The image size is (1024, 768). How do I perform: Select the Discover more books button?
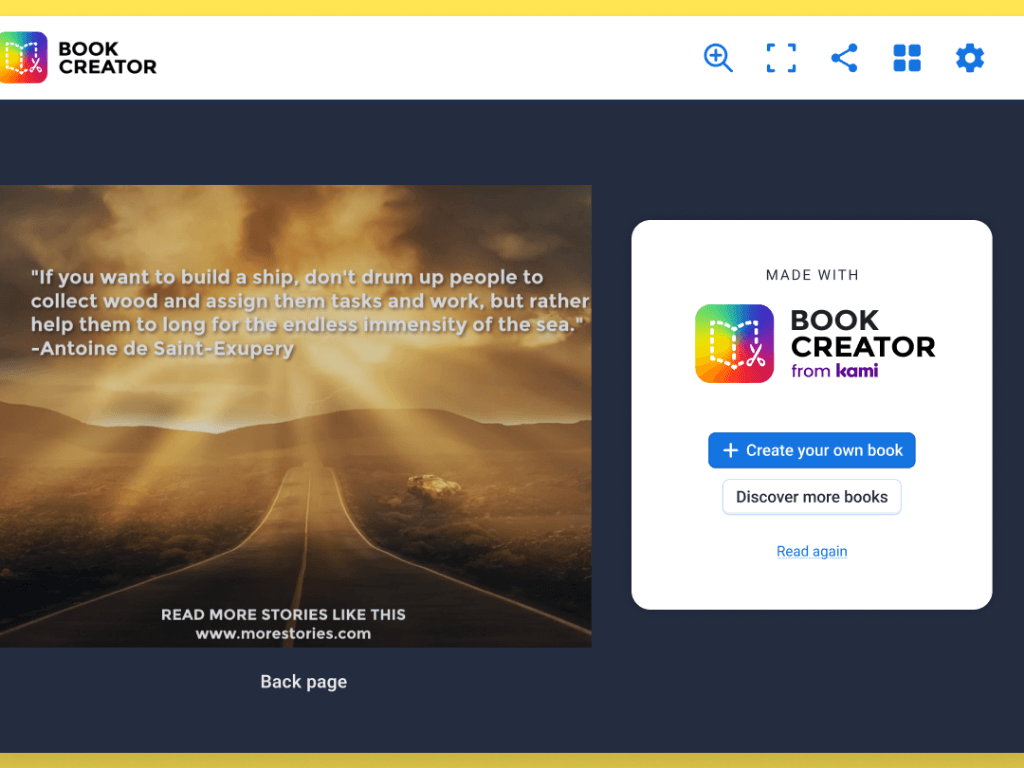pos(811,497)
